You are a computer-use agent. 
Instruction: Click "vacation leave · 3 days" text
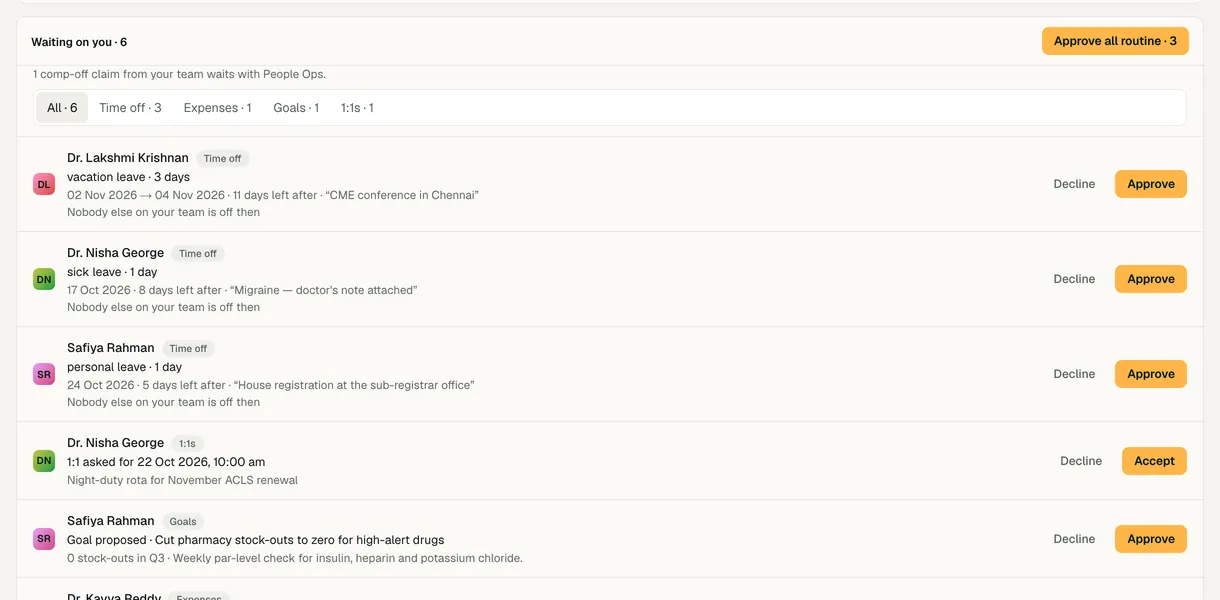pyautogui.click(x=128, y=177)
